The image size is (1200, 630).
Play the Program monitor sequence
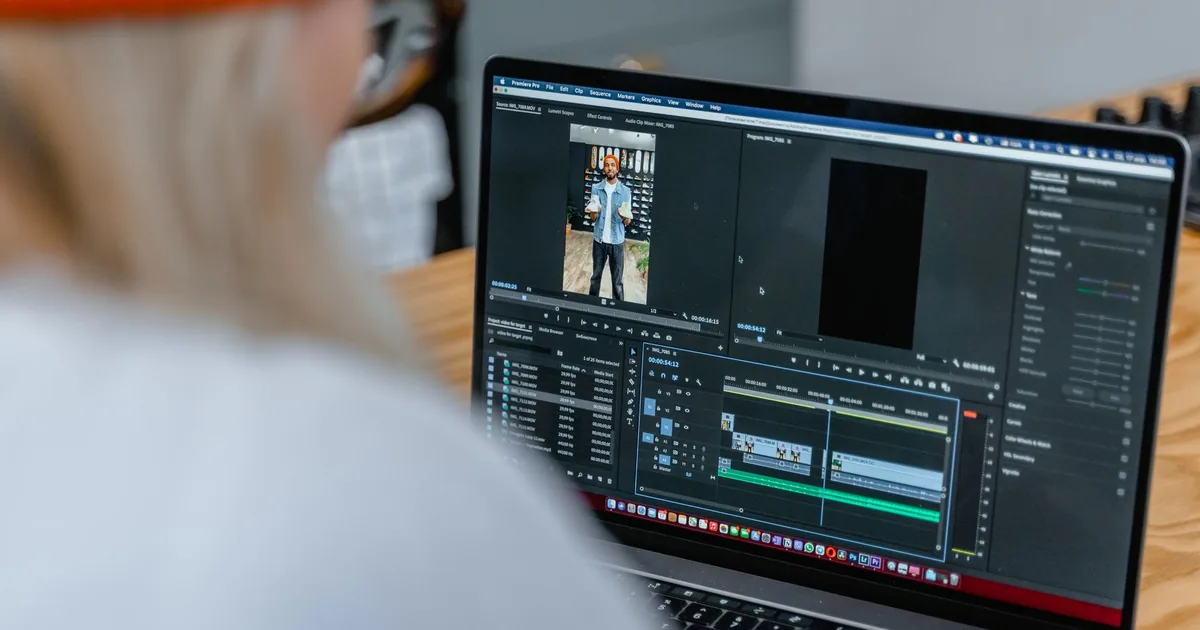[862, 372]
